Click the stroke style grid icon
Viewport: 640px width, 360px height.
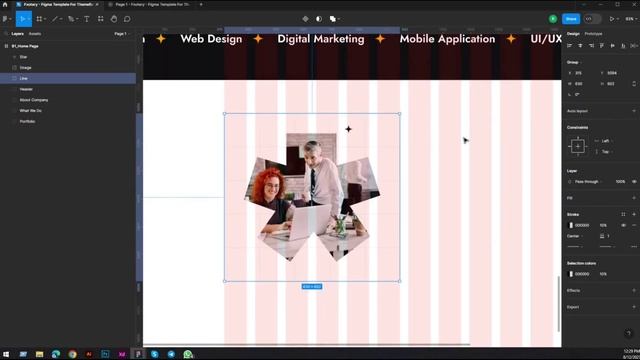(623, 214)
